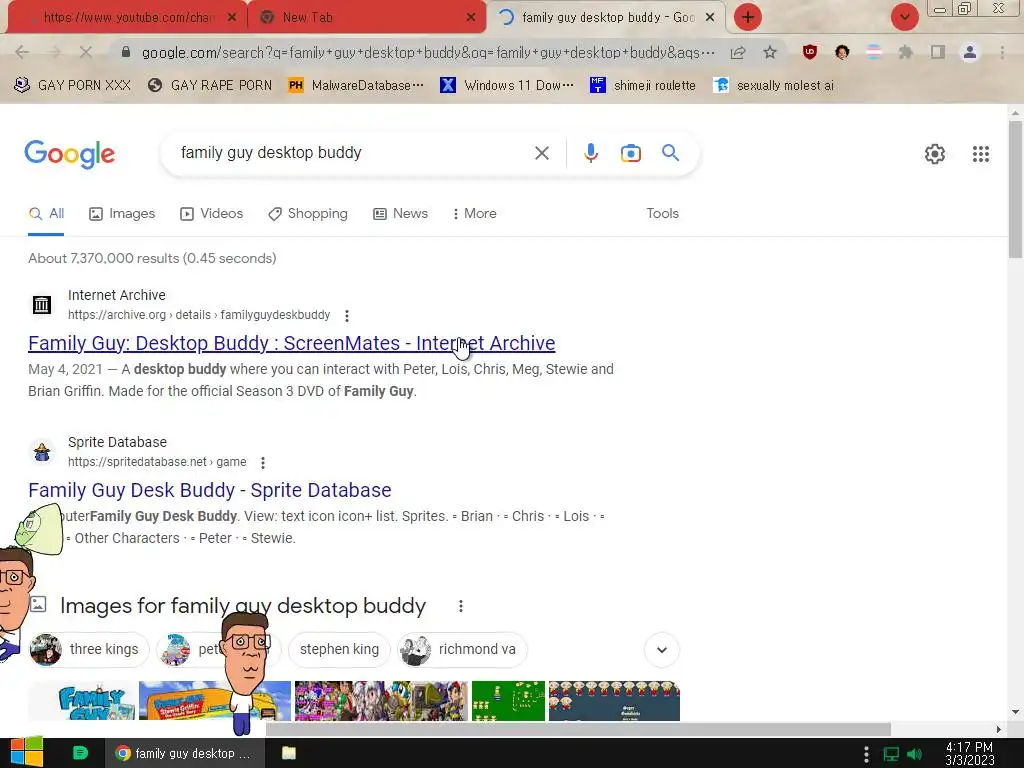The width and height of the screenshot is (1024, 768).
Task: Switch to the New Tab tab
Action: point(366,17)
